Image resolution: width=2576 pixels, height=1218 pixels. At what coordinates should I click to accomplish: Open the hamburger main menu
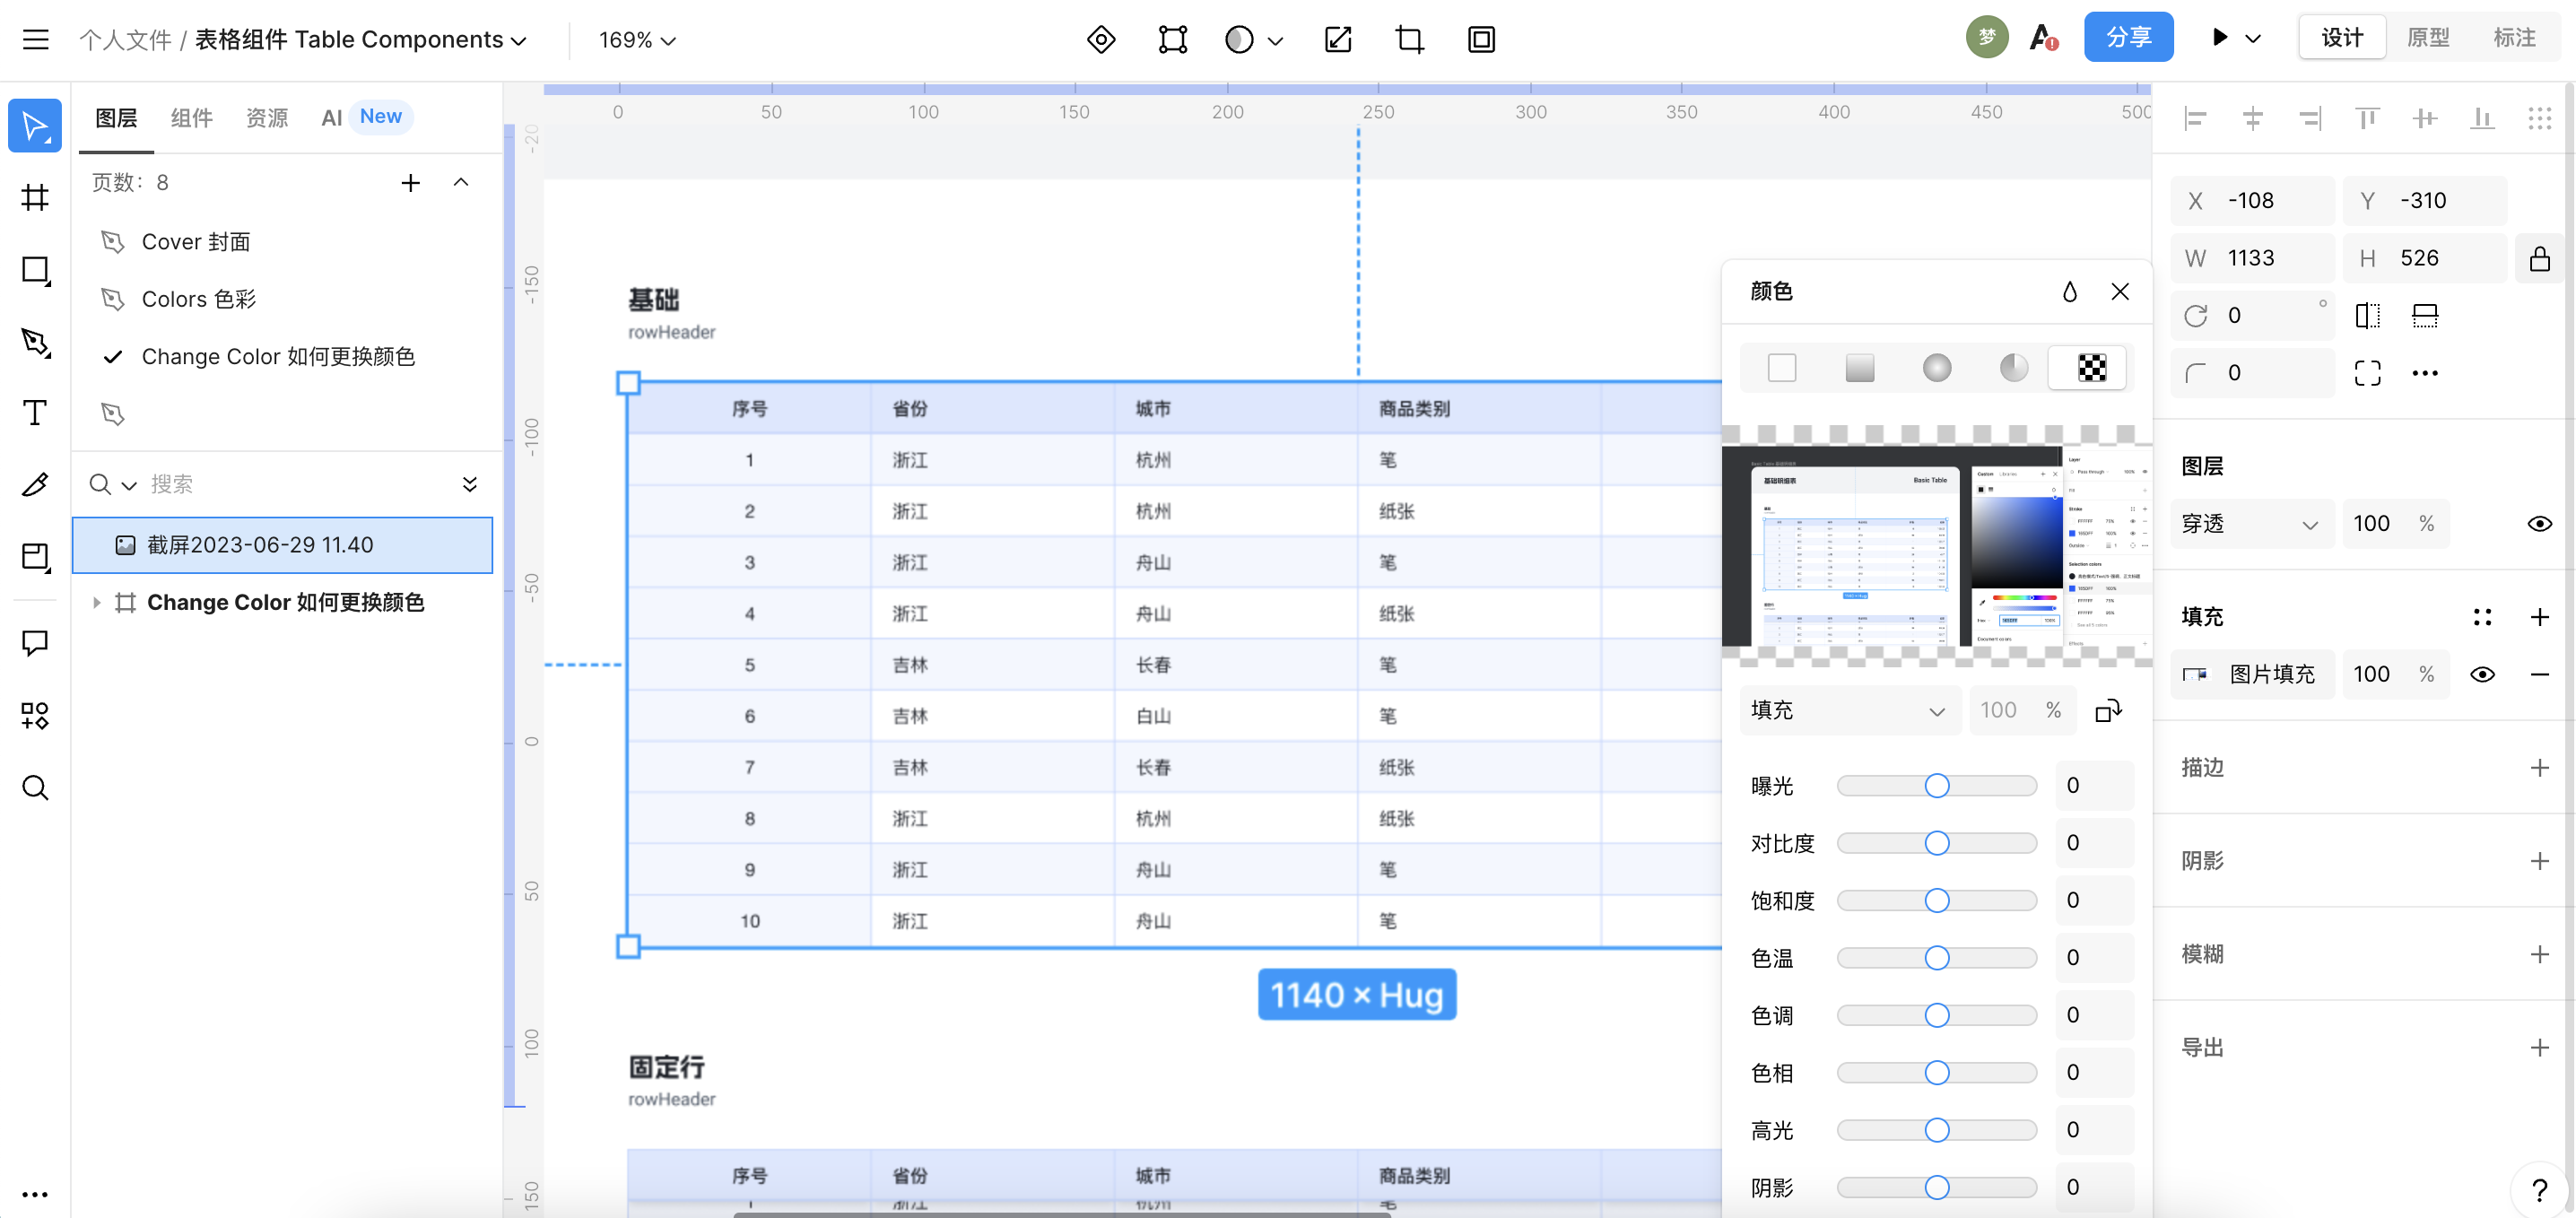click(x=36, y=40)
